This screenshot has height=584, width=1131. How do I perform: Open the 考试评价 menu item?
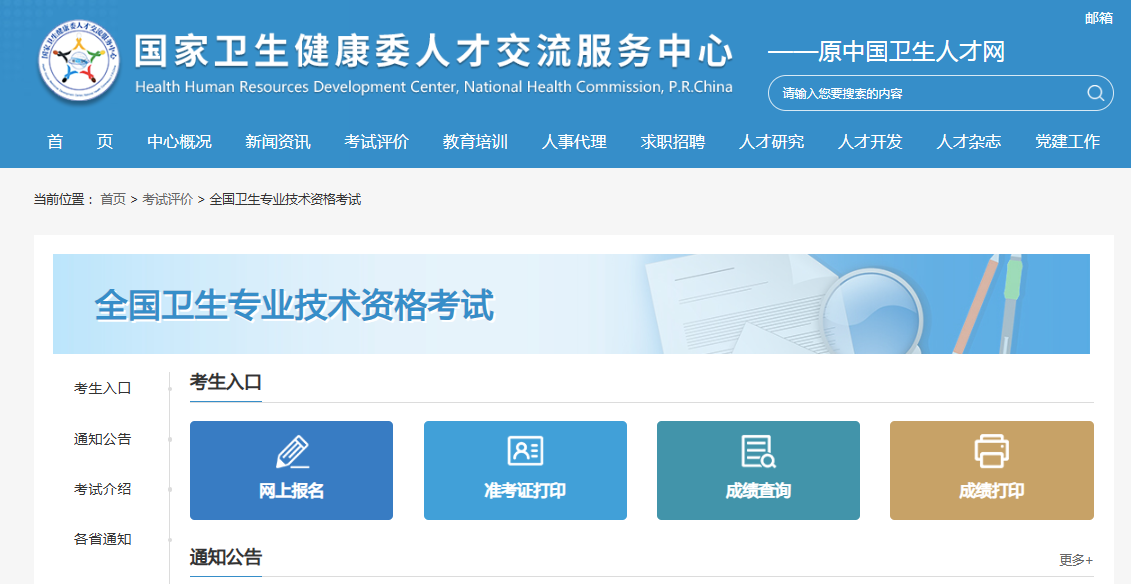(x=374, y=142)
